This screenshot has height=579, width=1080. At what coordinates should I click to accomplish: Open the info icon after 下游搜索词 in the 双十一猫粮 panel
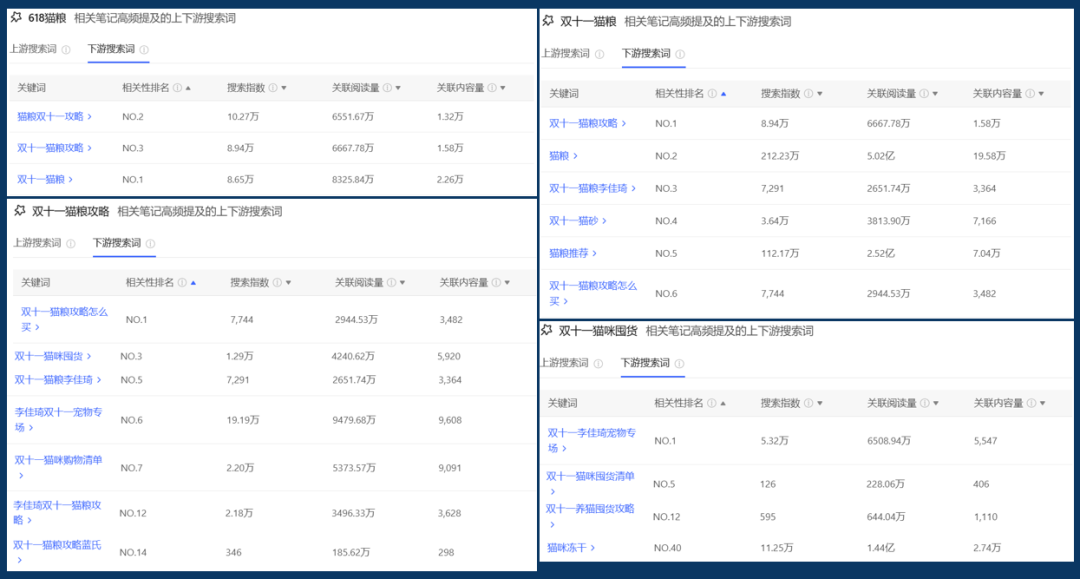680,54
